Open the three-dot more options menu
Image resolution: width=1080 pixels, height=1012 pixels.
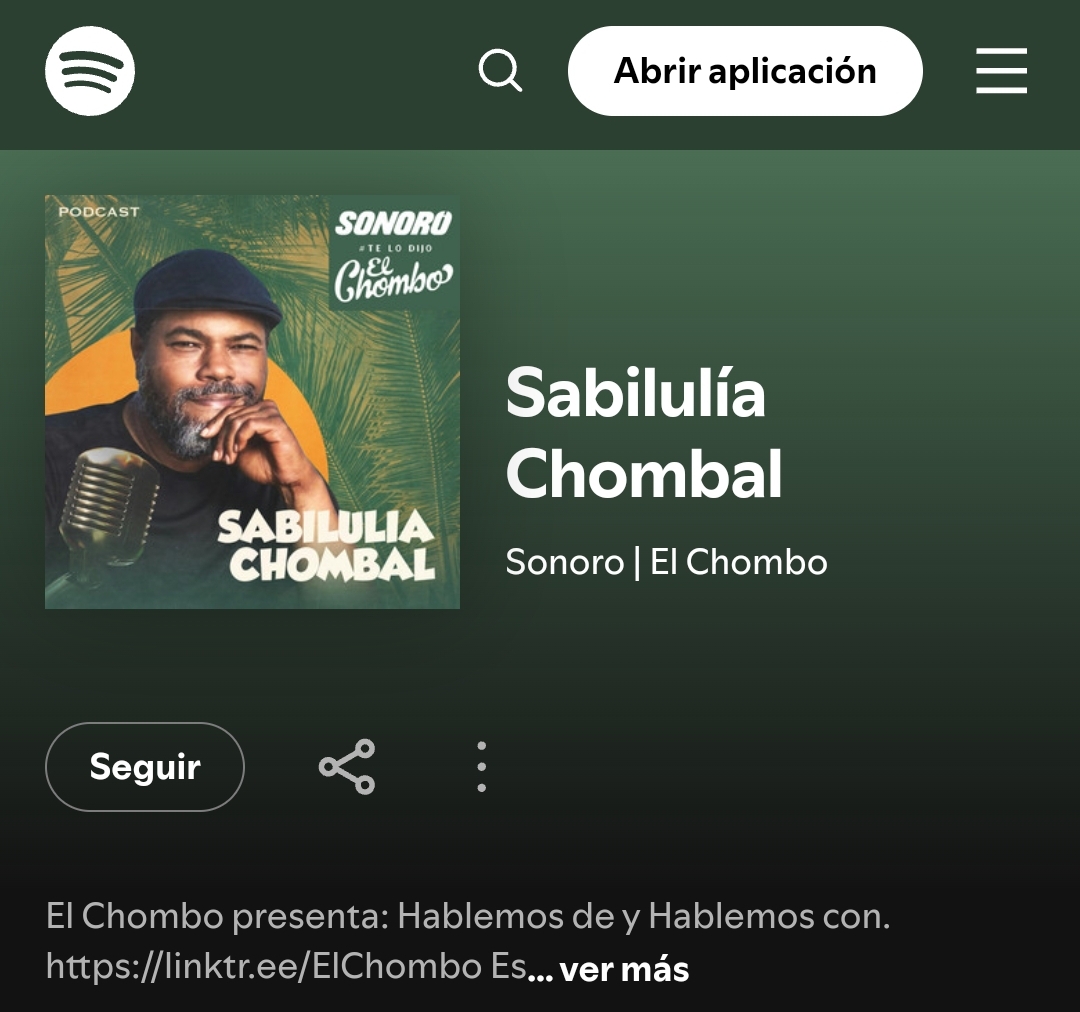pos(481,767)
